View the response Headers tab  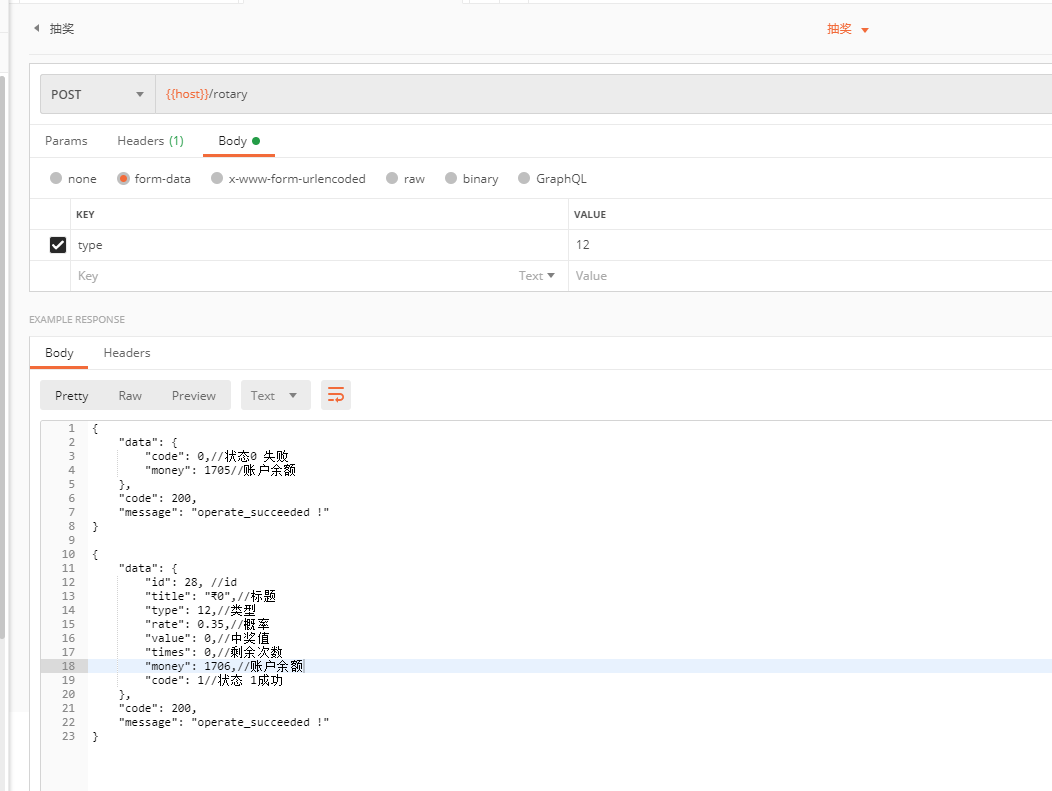126,353
